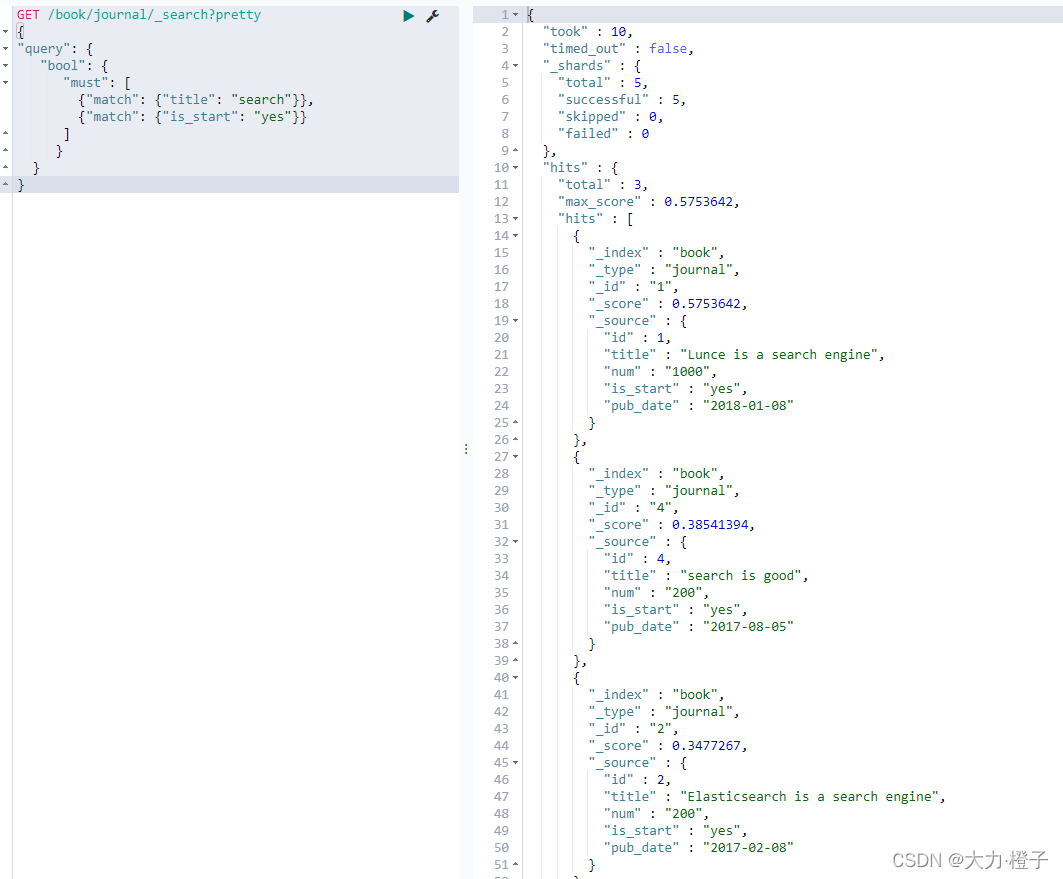
Task: Click the hits "total" : 3 line
Action: (603, 184)
